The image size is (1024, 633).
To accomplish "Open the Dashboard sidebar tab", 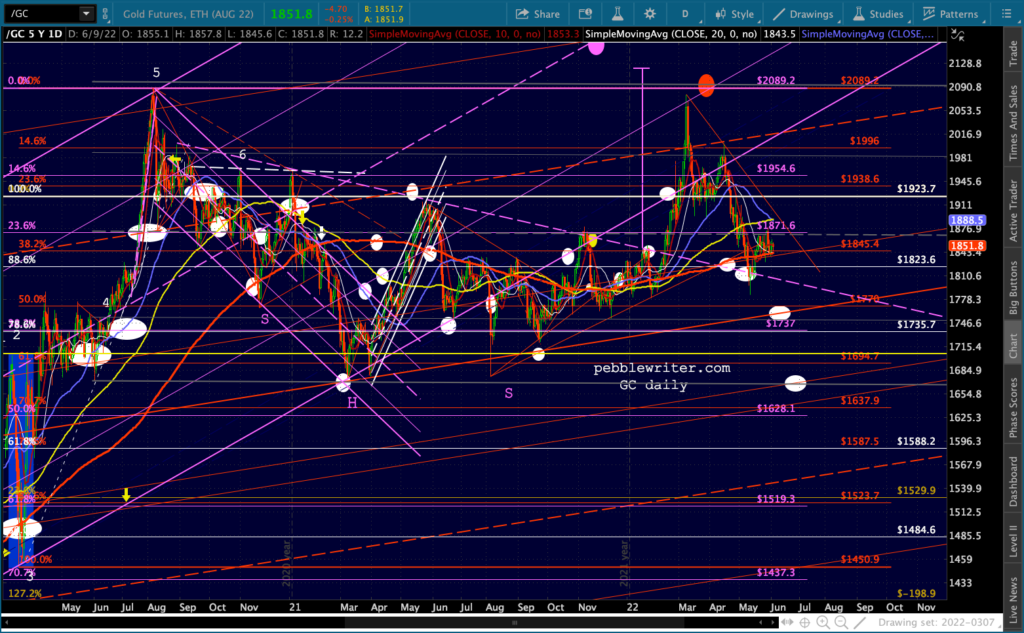I will pos(1013,481).
